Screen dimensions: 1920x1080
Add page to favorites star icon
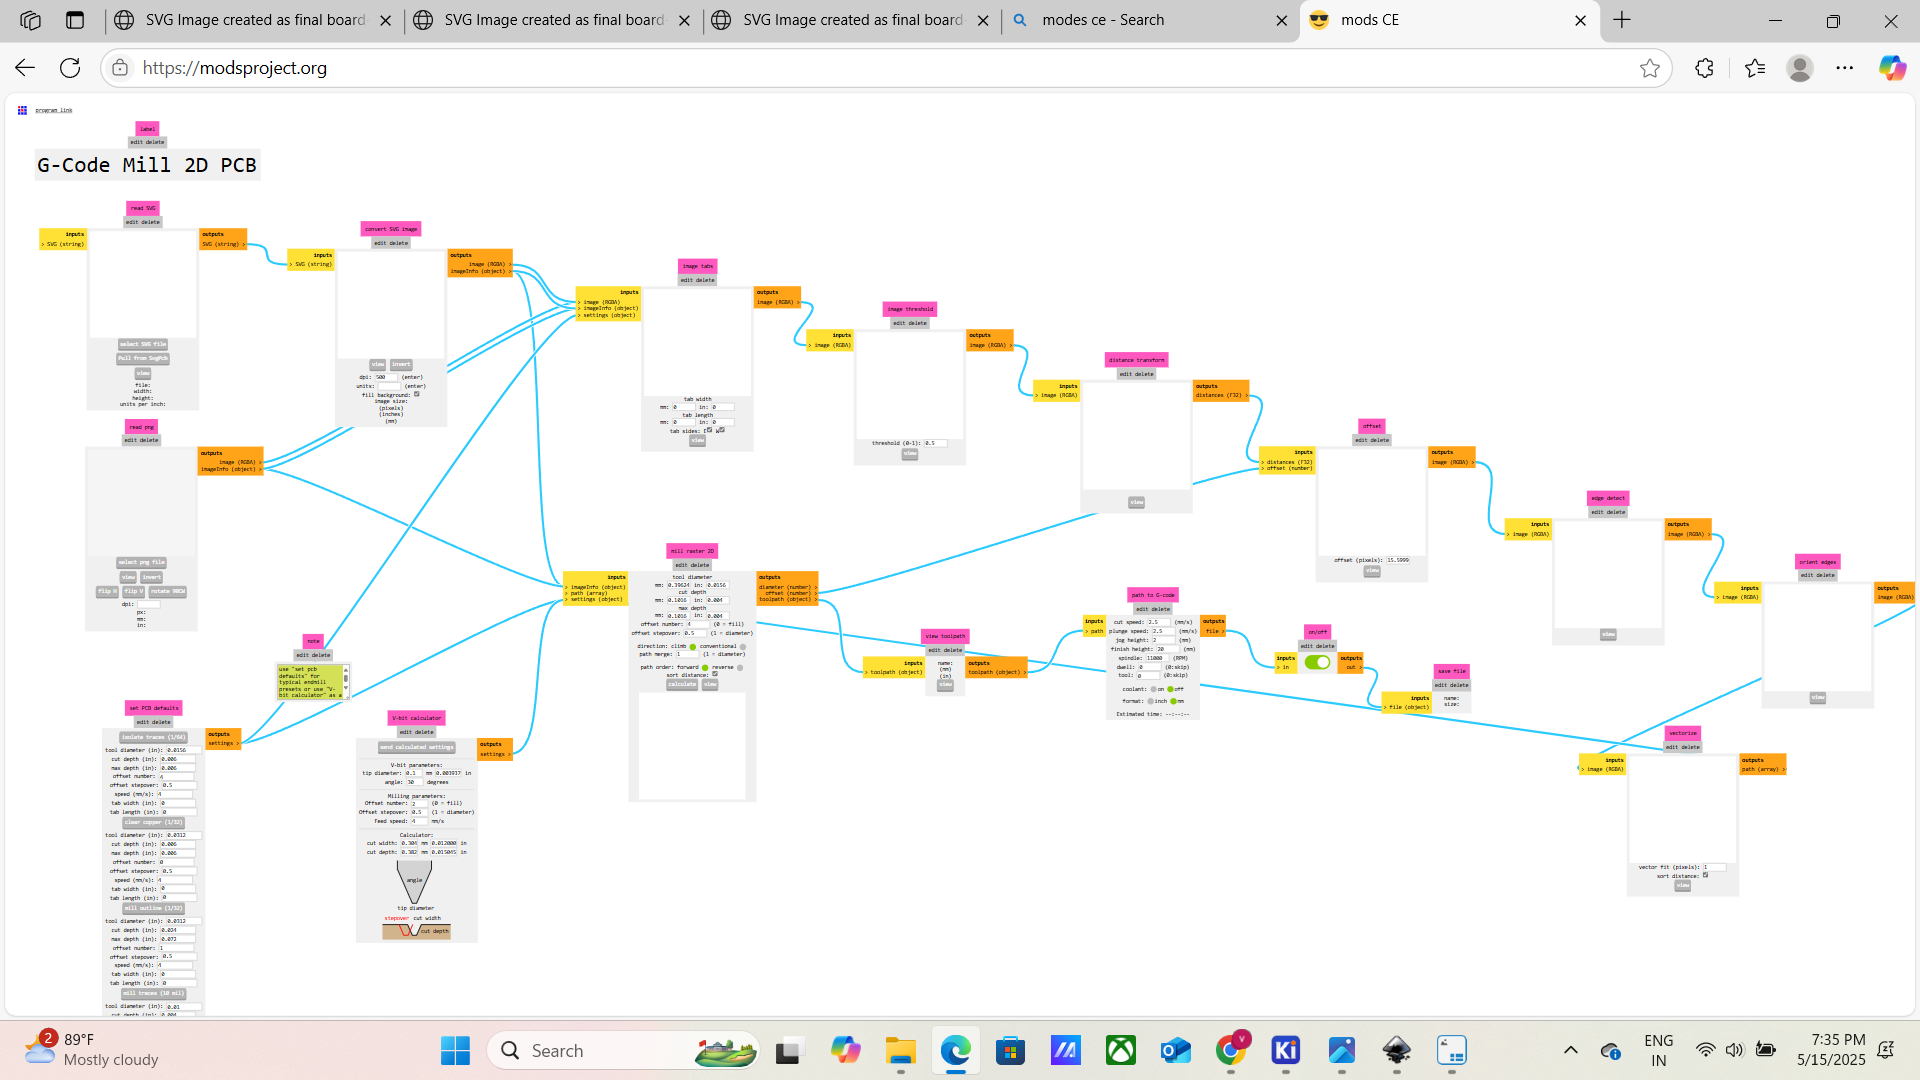point(1650,68)
